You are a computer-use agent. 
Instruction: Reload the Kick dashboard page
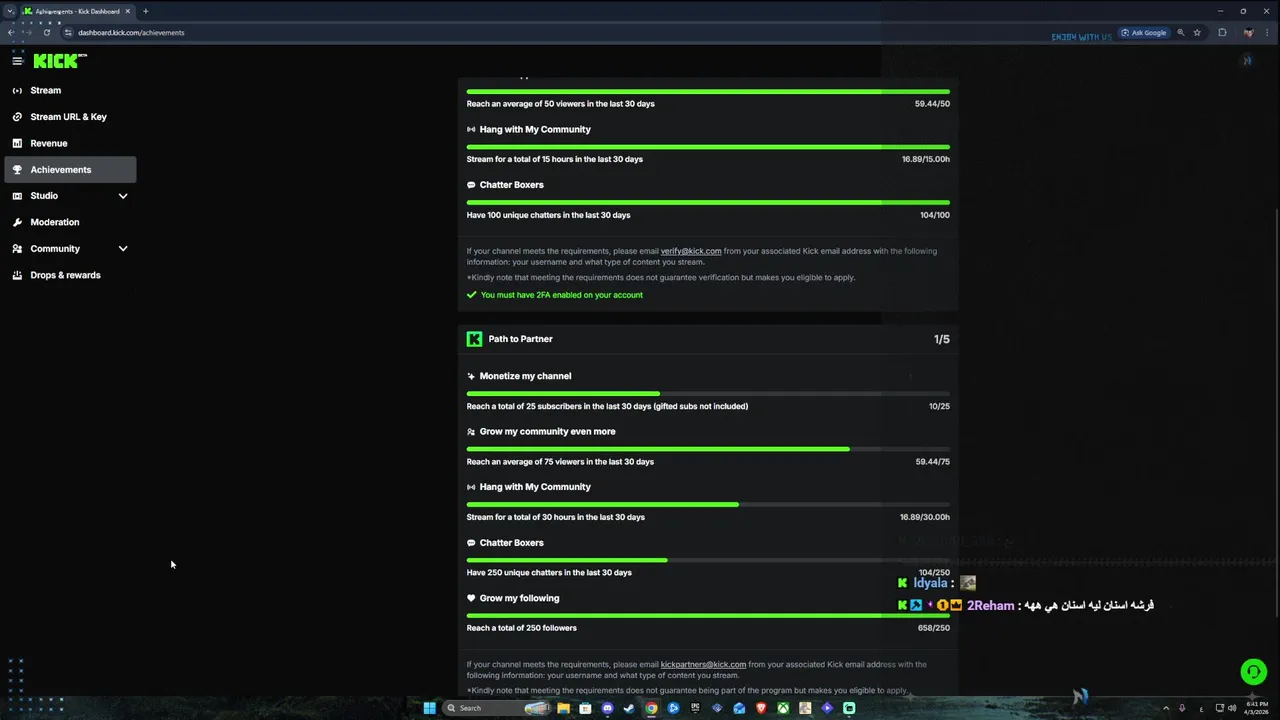47,33
